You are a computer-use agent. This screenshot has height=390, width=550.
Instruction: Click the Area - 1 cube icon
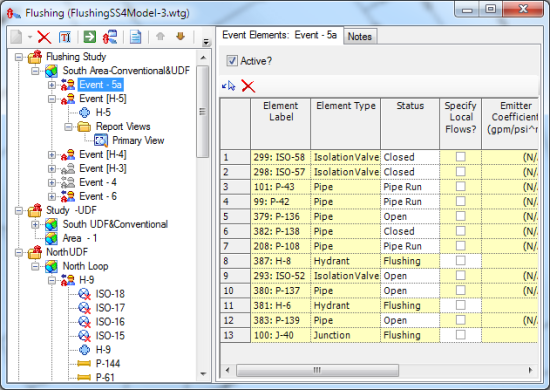[x=51, y=238]
